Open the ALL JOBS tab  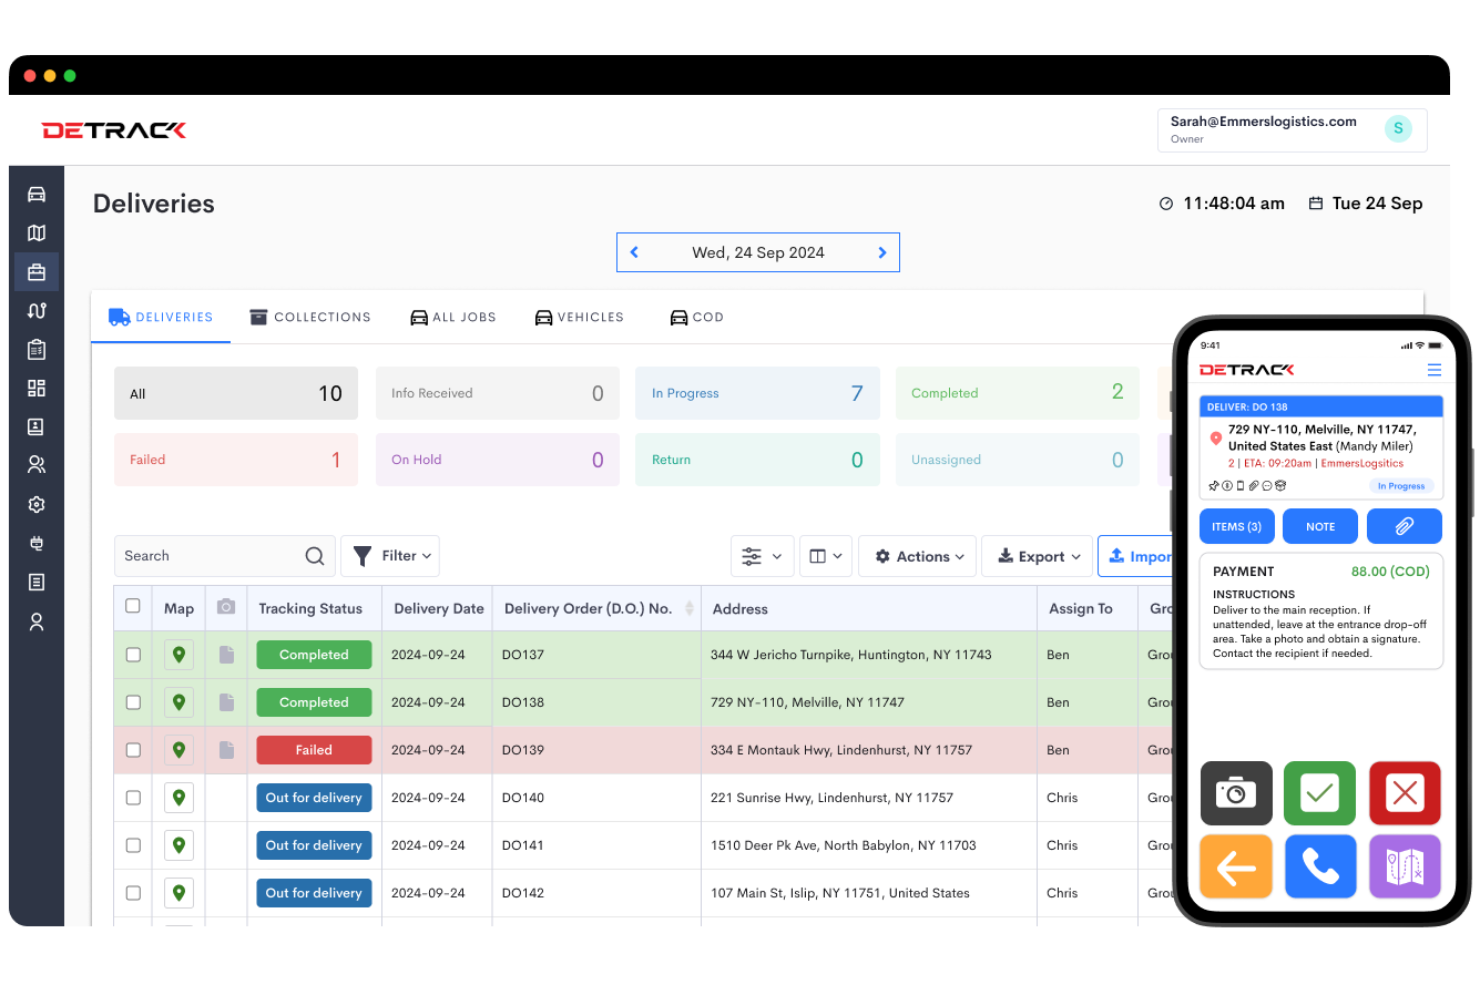(x=453, y=316)
